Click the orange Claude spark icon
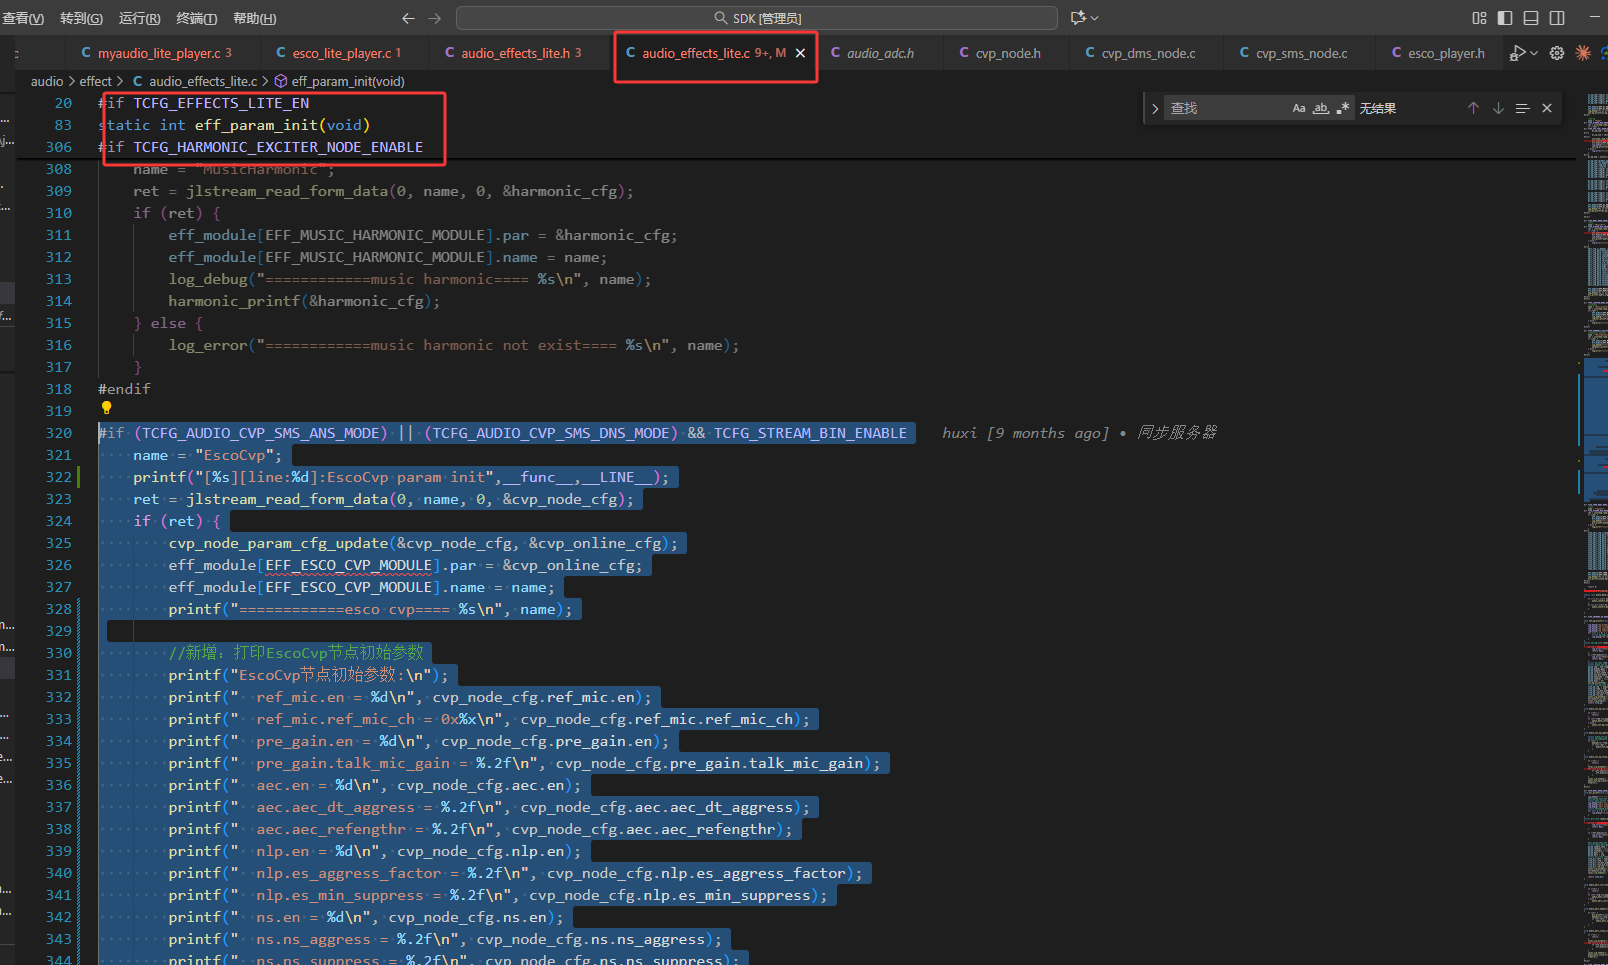The width and height of the screenshot is (1608, 965). click(x=1583, y=53)
